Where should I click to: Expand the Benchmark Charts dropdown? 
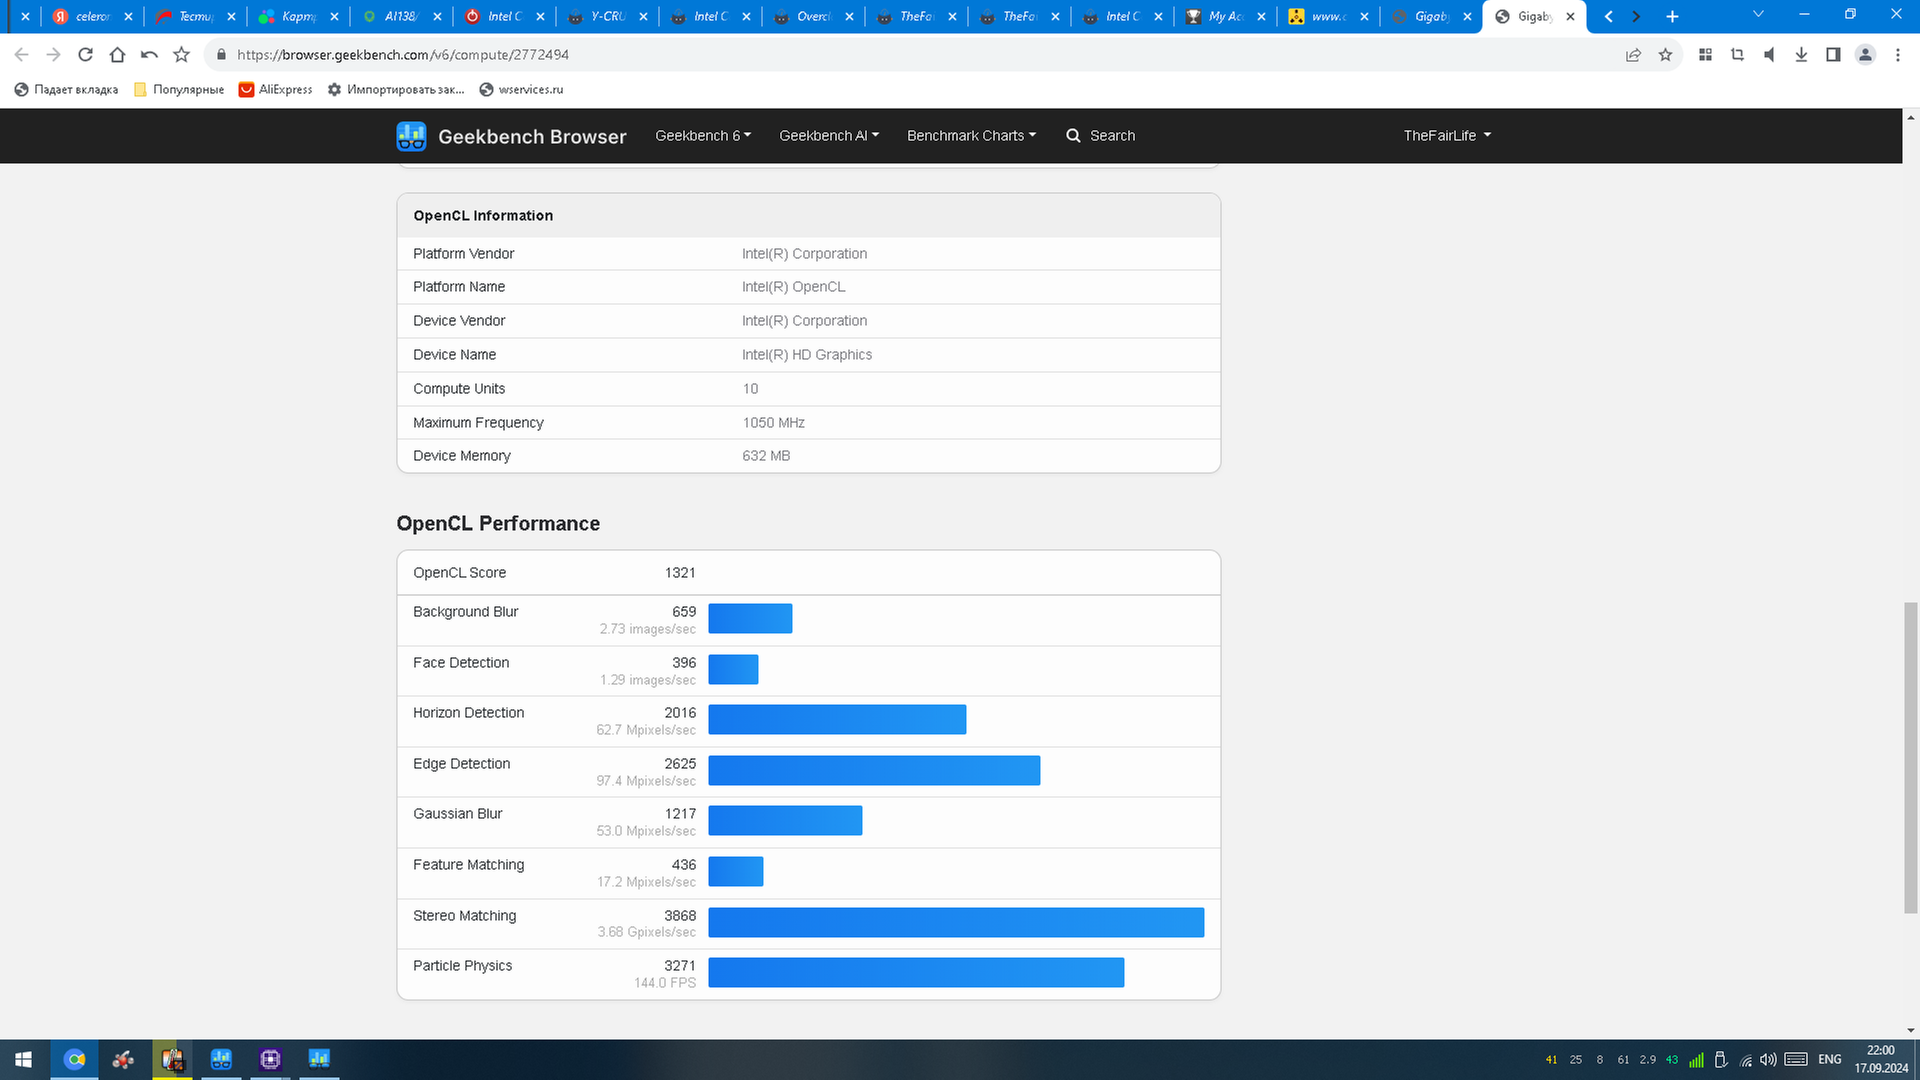click(971, 136)
